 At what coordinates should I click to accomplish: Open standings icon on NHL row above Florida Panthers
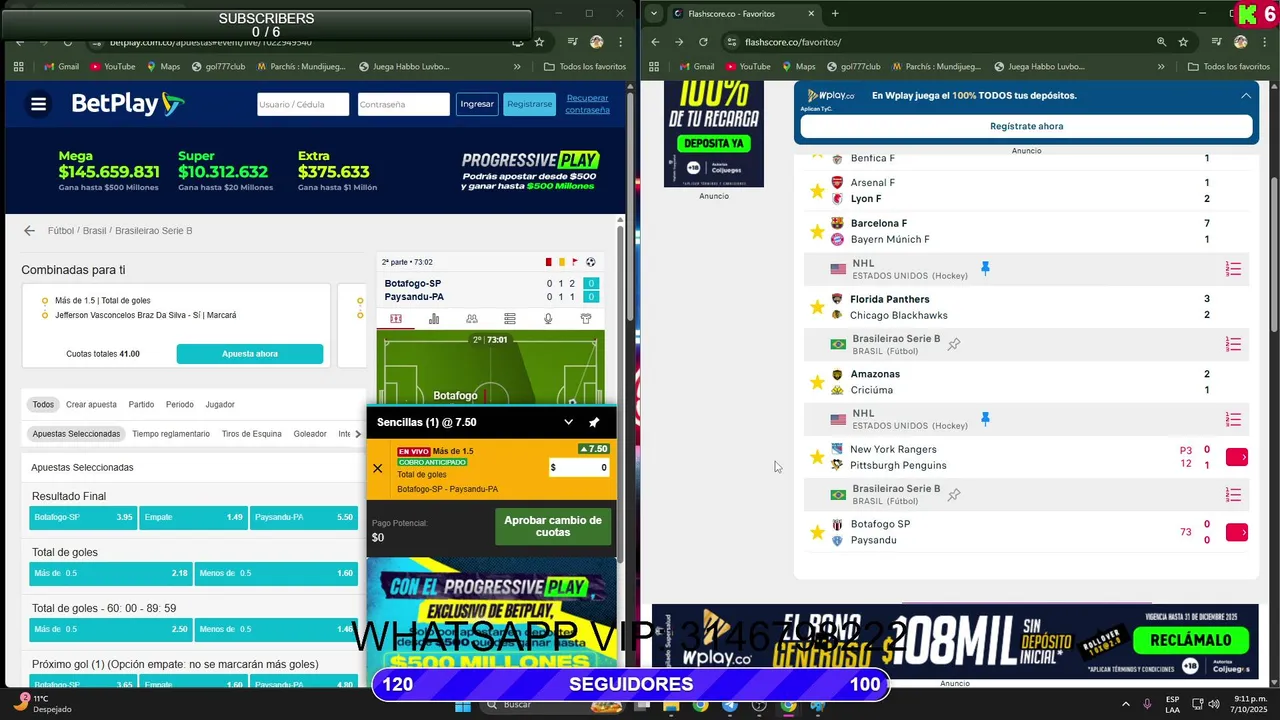coord(1233,269)
